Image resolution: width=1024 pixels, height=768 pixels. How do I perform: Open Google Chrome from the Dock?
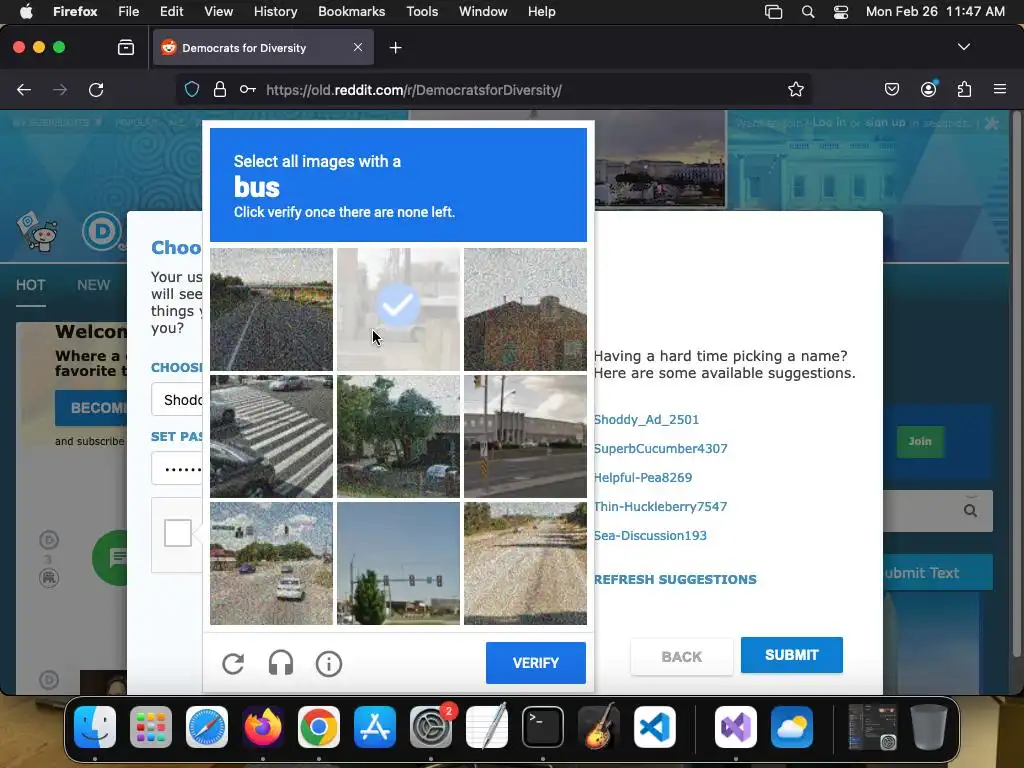[x=319, y=727]
